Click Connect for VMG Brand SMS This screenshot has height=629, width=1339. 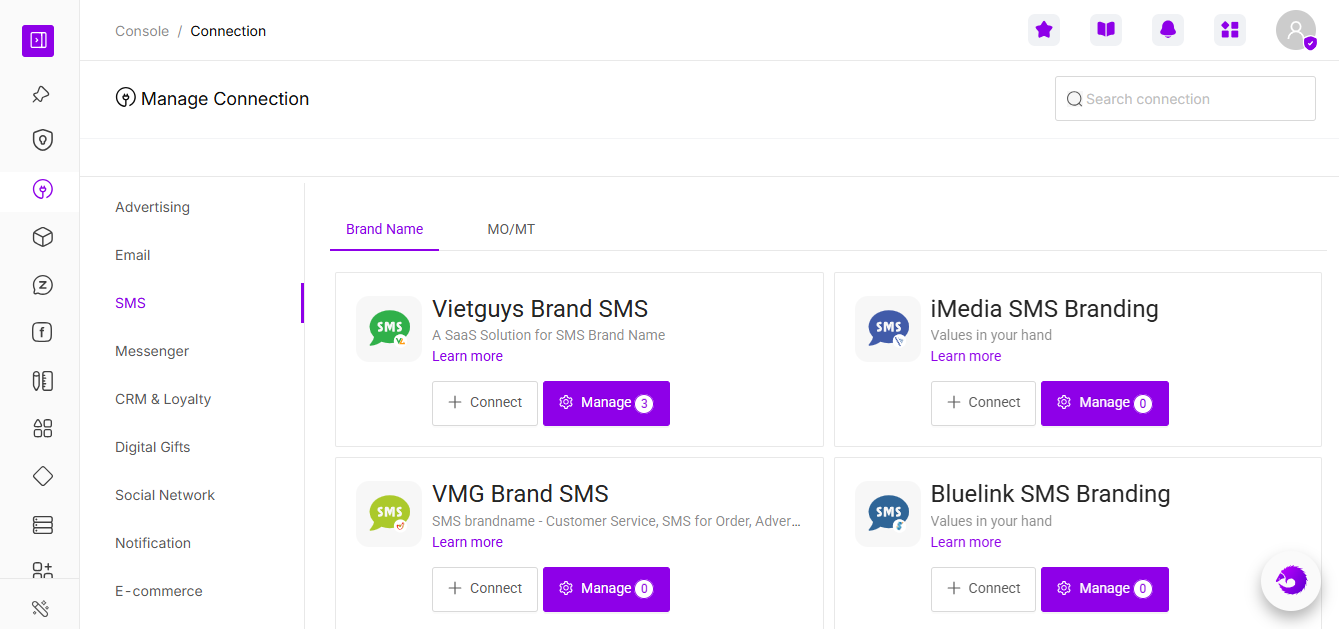tap(485, 589)
